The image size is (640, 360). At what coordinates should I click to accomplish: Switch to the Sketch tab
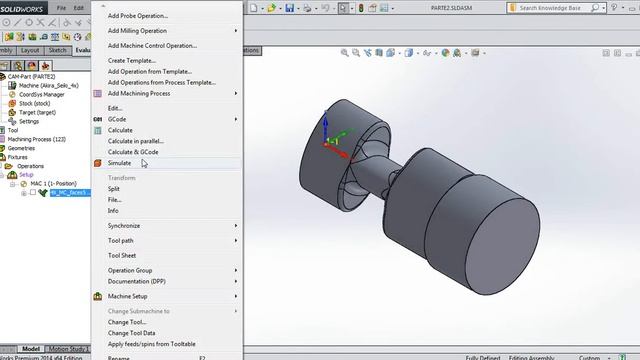coord(58,50)
